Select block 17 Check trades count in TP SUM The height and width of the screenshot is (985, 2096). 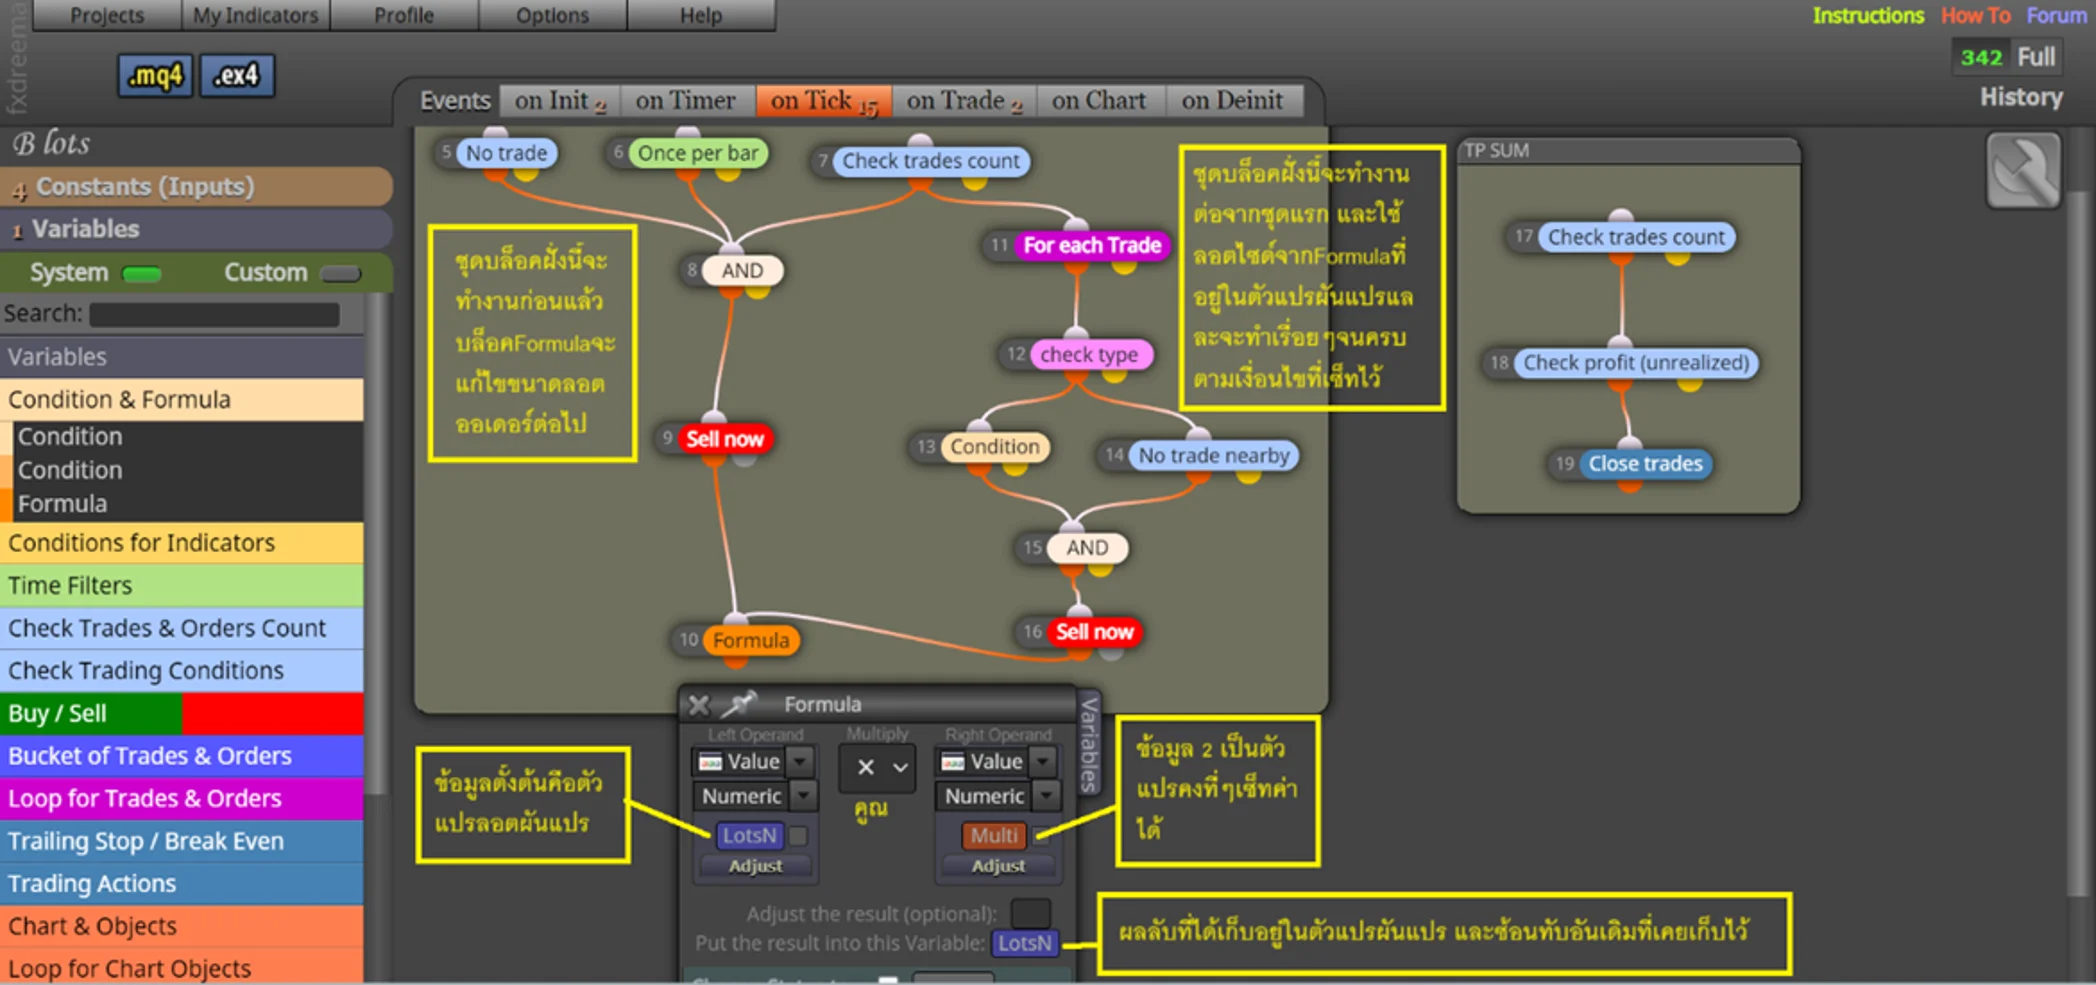[x=1636, y=237]
